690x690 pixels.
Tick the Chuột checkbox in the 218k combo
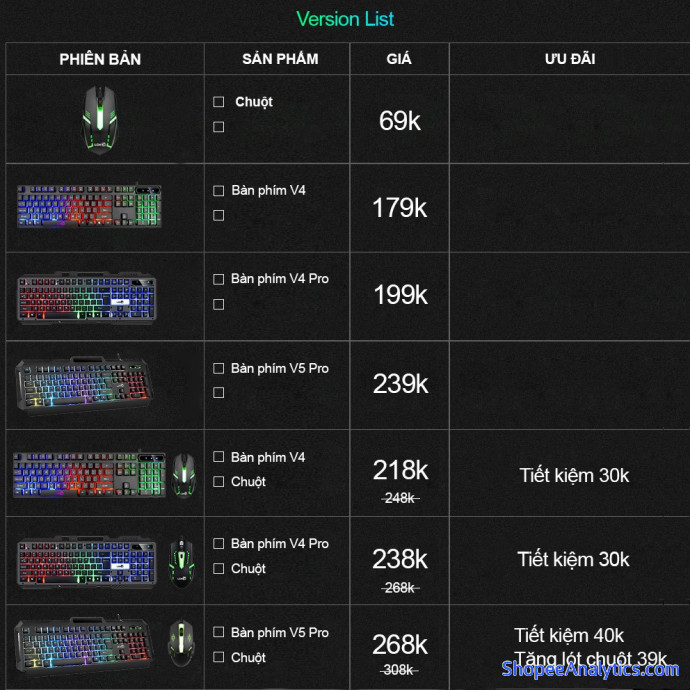[x=219, y=482]
